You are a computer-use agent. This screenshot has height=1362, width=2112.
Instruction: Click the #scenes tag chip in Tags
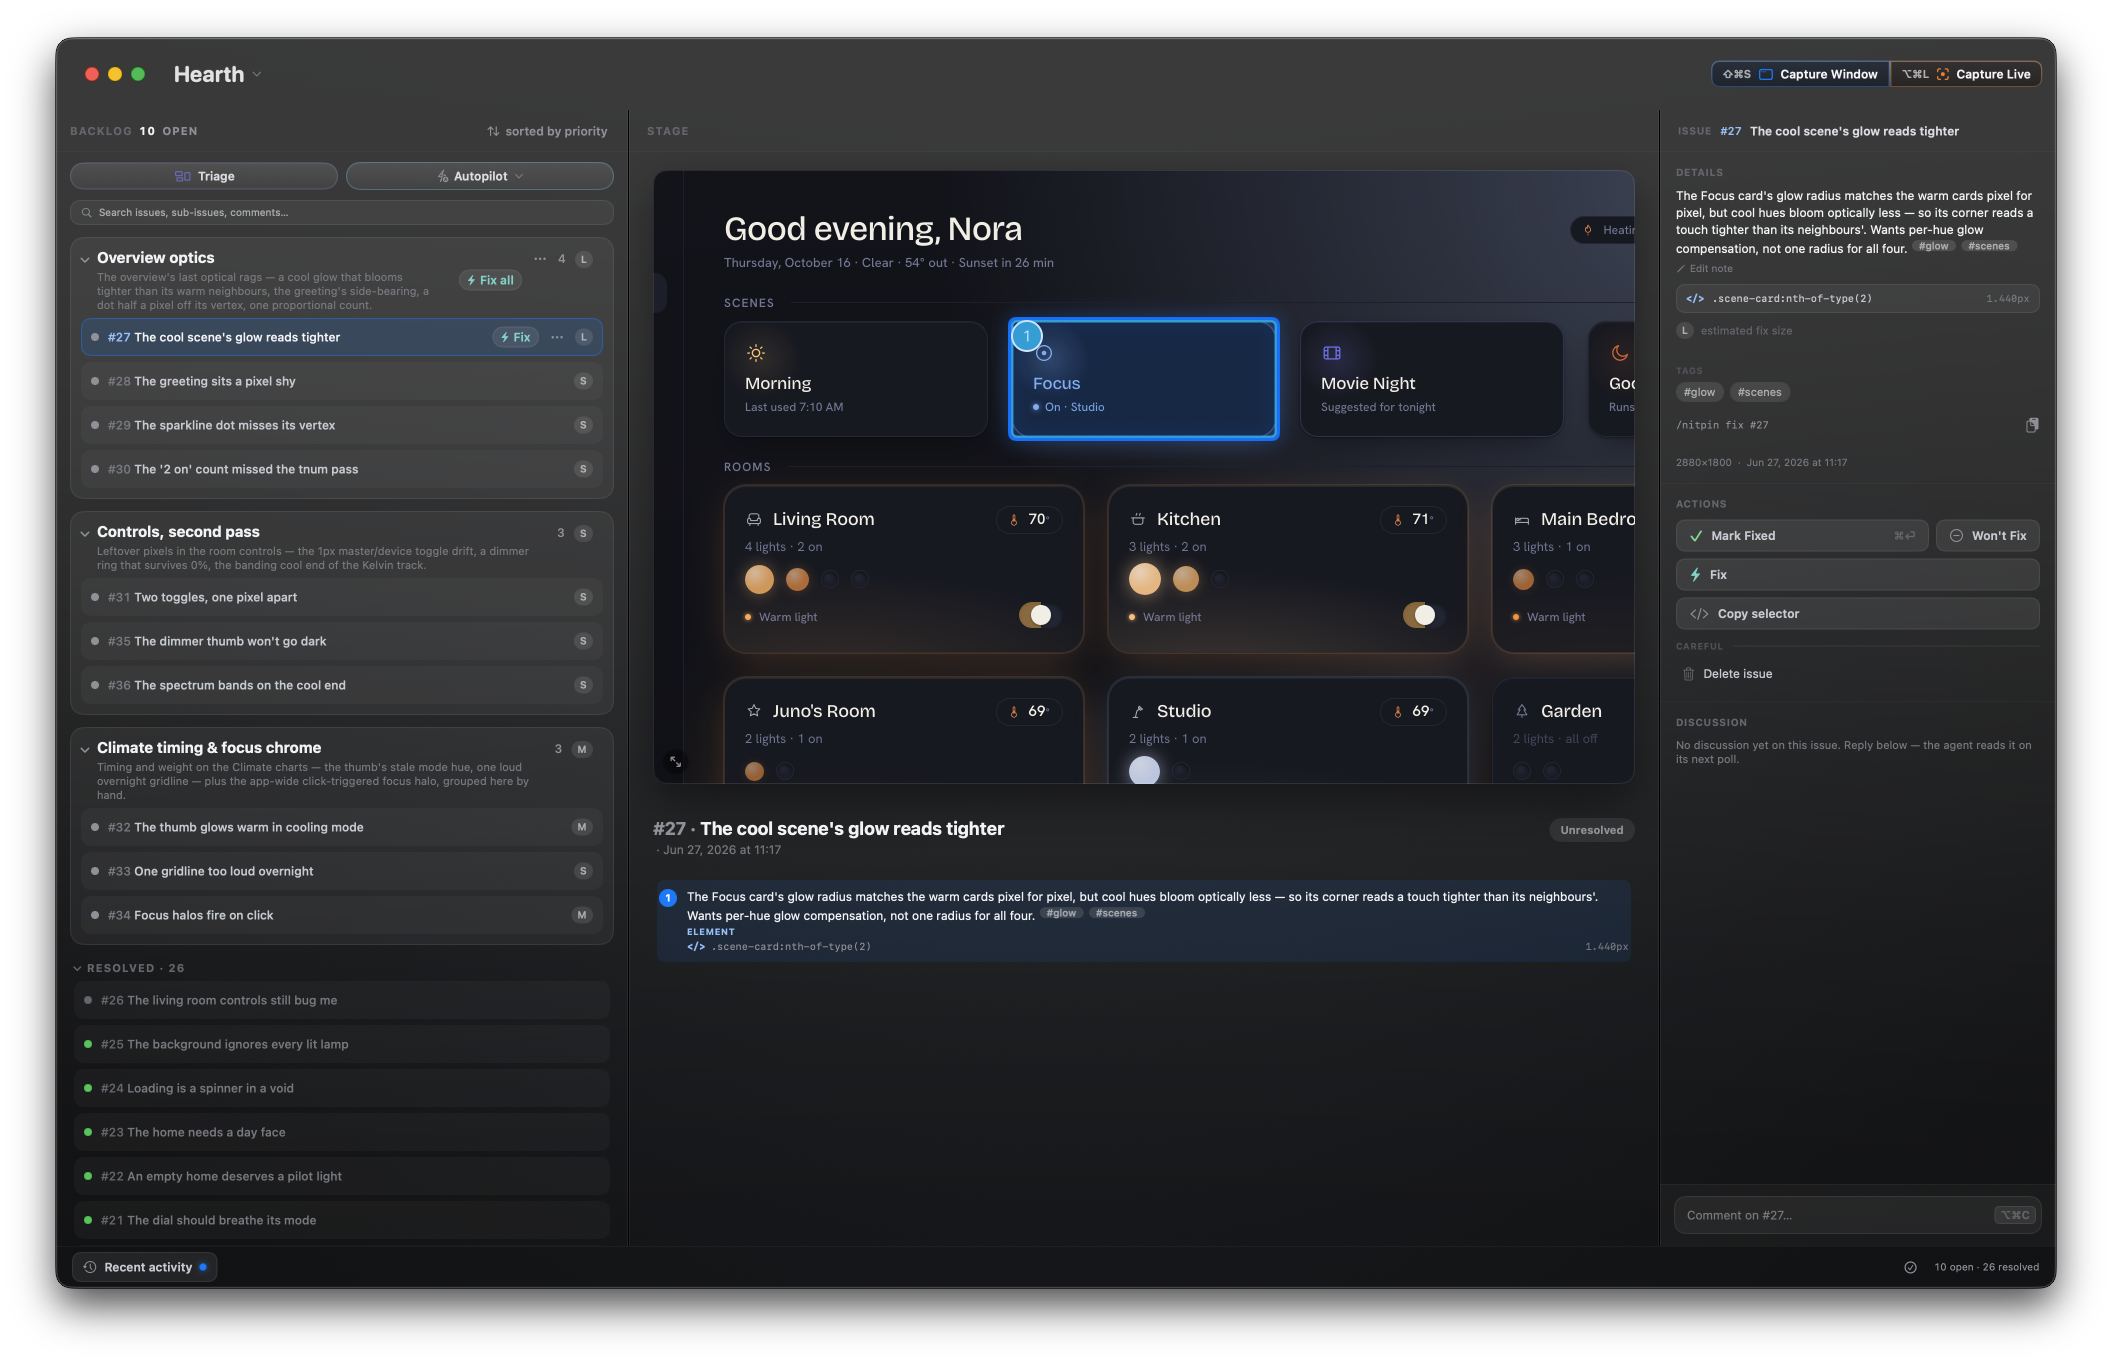1759,392
